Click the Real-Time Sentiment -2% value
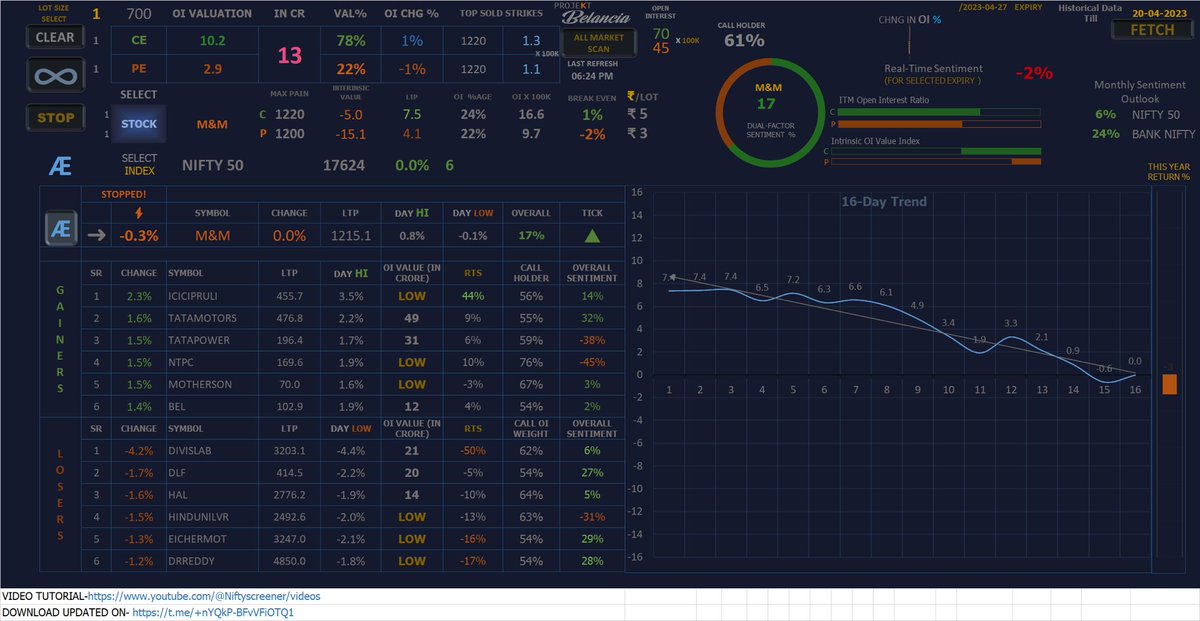The width and height of the screenshot is (1200, 621). click(x=1034, y=73)
